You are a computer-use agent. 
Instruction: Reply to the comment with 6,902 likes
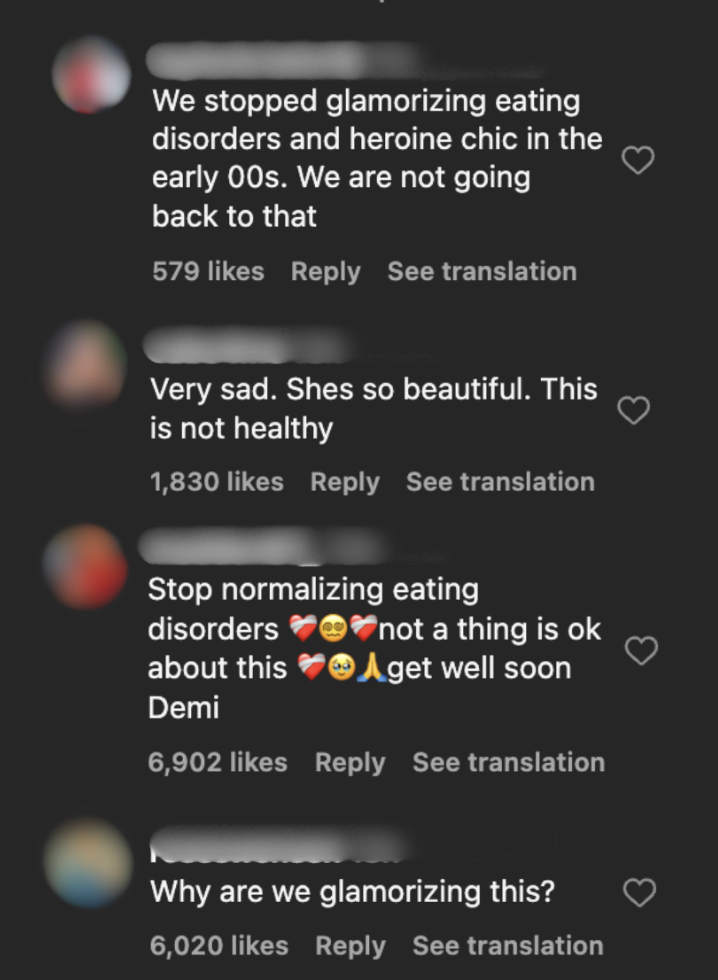pyautogui.click(x=349, y=762)
